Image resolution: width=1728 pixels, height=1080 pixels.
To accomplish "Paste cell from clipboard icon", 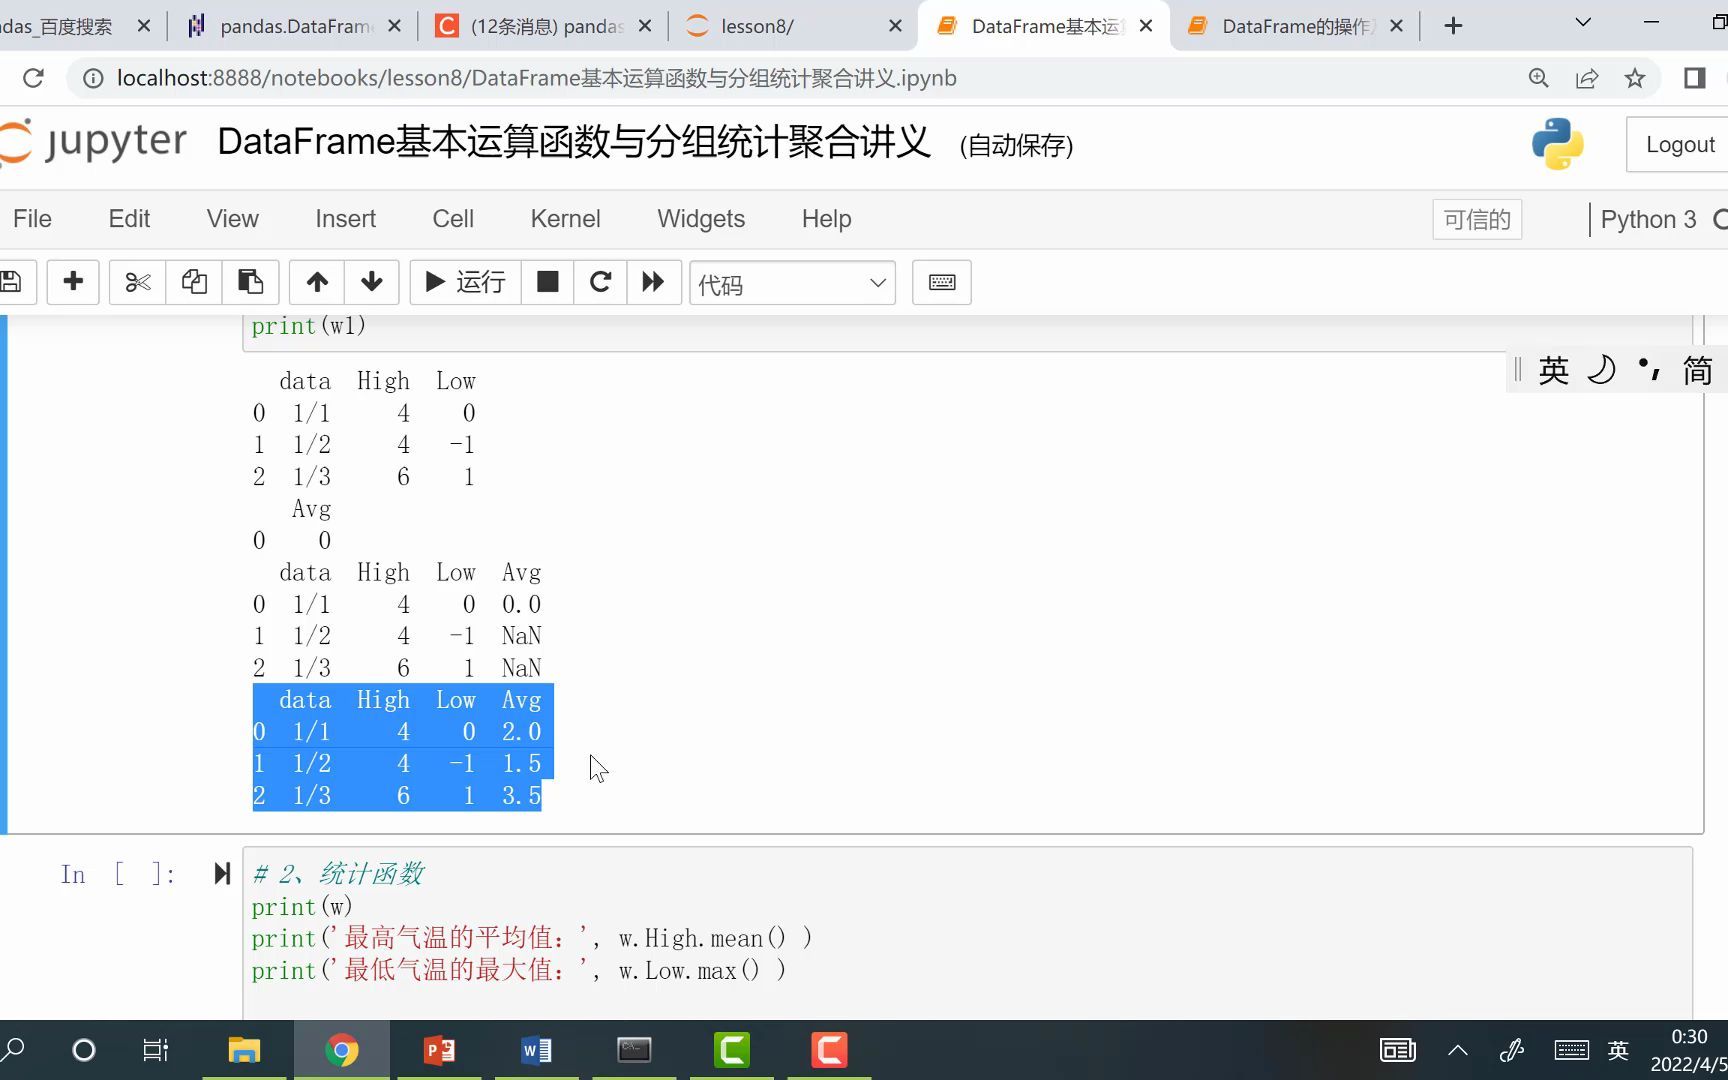I will click(x=250, y=282).
